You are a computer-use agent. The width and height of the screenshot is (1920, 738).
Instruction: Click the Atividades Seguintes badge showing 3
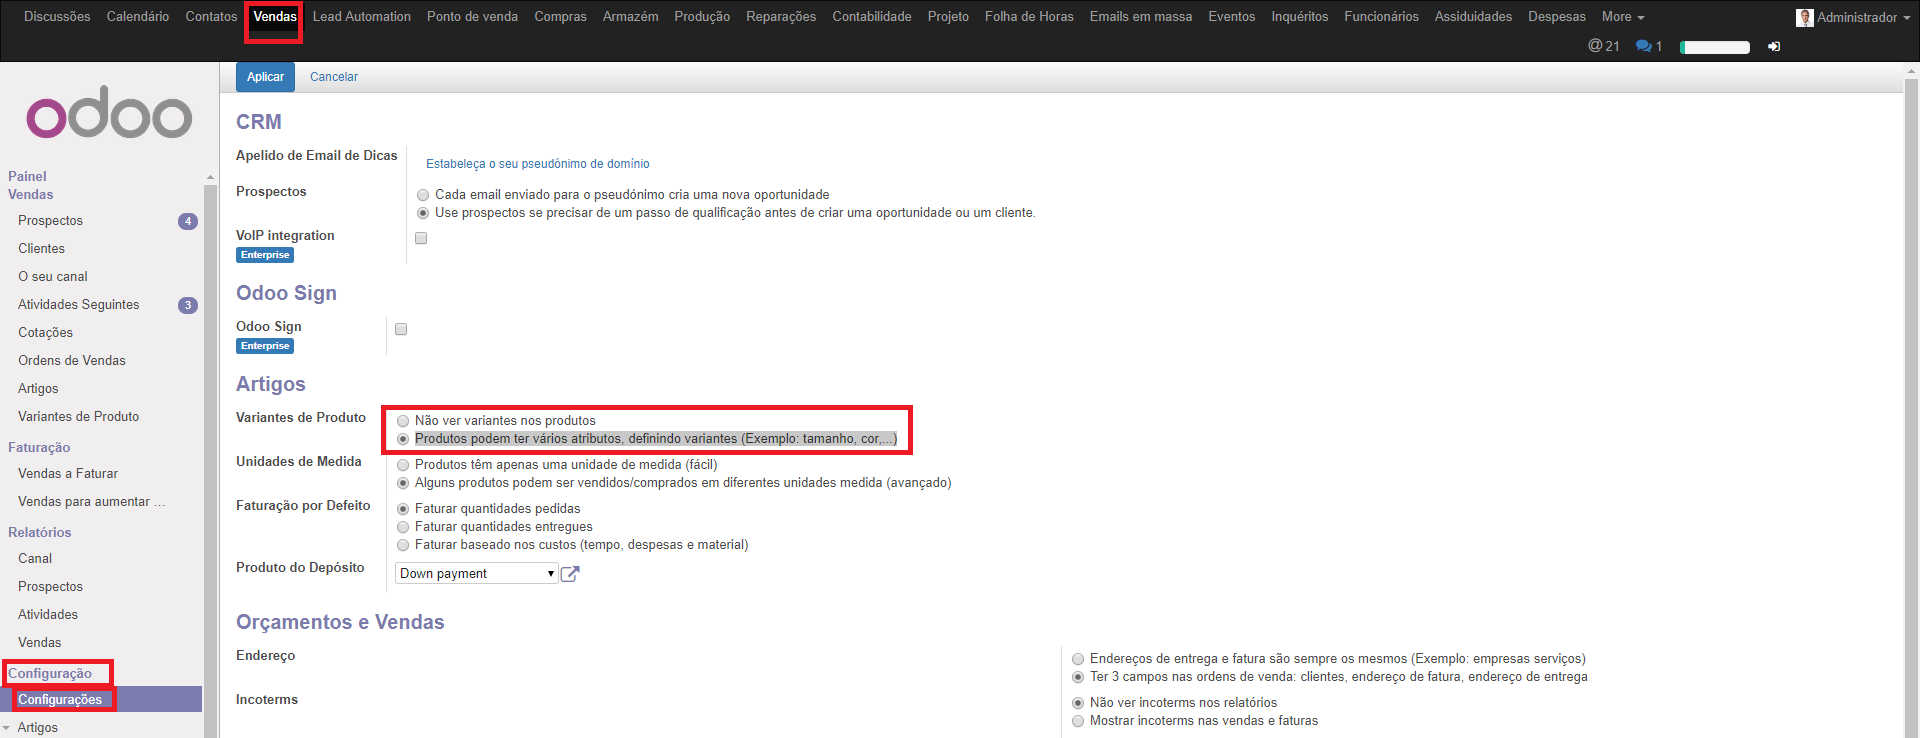coord(188,305)
